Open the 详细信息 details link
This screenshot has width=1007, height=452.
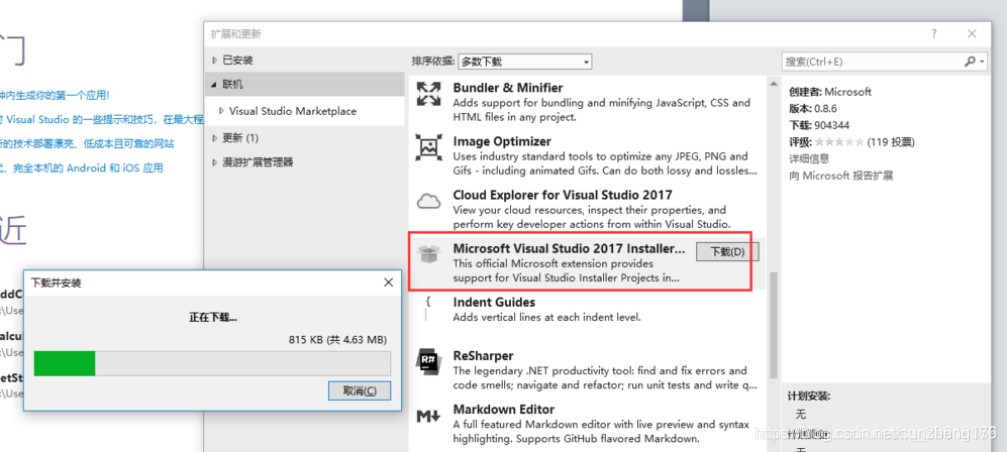tap(809, 158)
